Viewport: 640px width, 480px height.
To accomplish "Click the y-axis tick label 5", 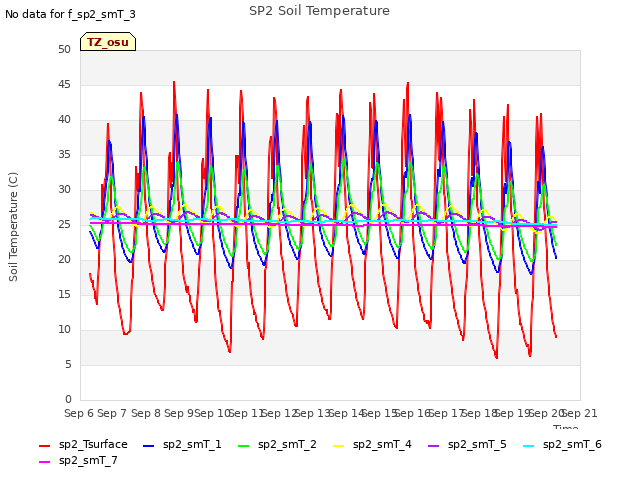I will pyautogui.click(x=68, y=364).
